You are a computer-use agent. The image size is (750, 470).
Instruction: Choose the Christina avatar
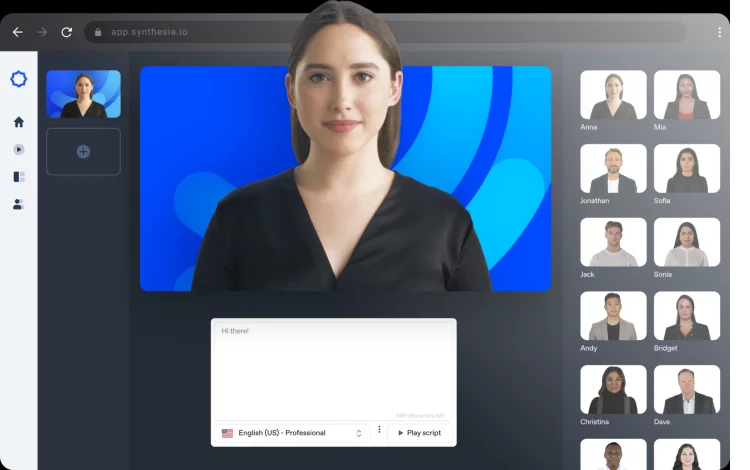(x=613, y=389)
